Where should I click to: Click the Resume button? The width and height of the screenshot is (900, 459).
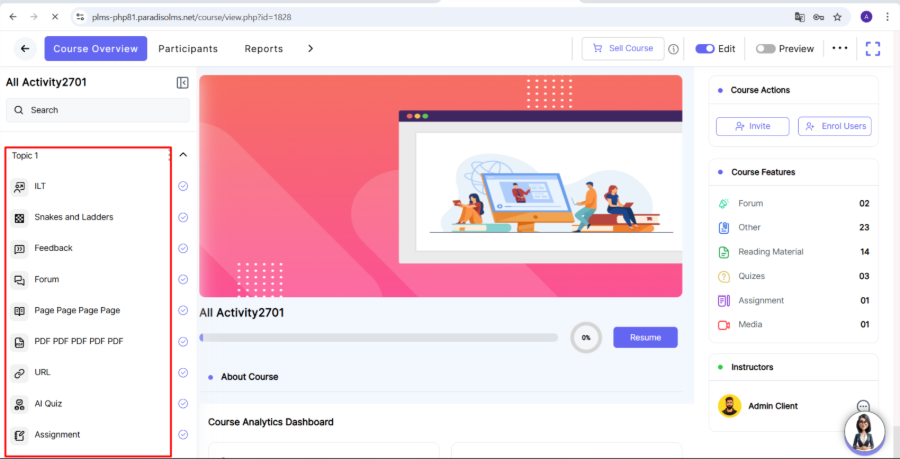(645, 337)
